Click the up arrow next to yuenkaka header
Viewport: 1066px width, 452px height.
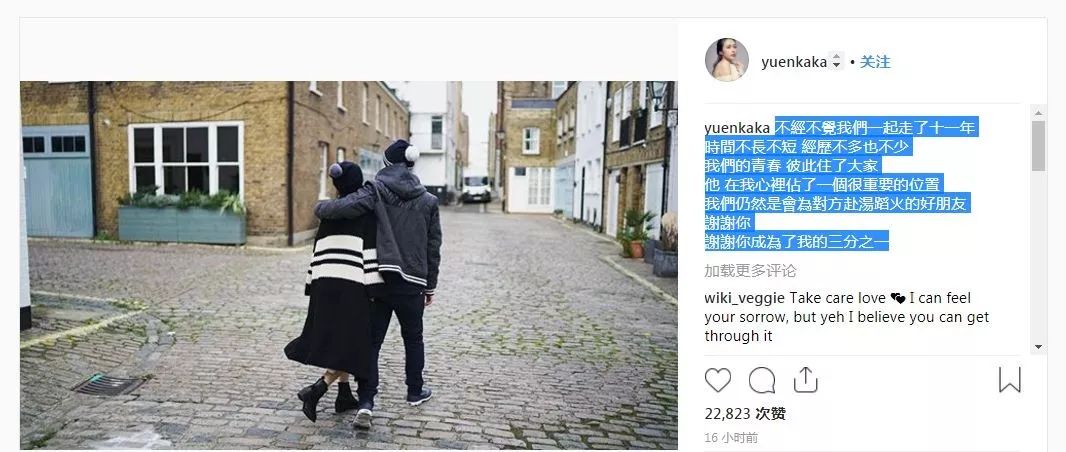pos(837,58)
